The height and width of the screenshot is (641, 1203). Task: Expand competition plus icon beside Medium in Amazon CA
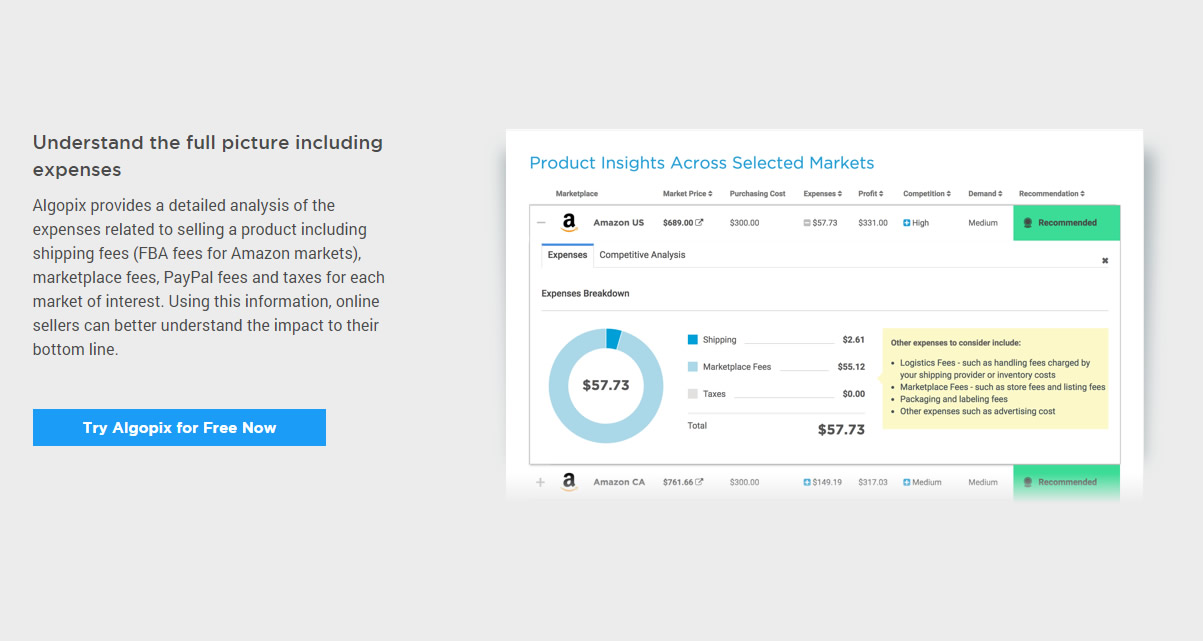907,482
